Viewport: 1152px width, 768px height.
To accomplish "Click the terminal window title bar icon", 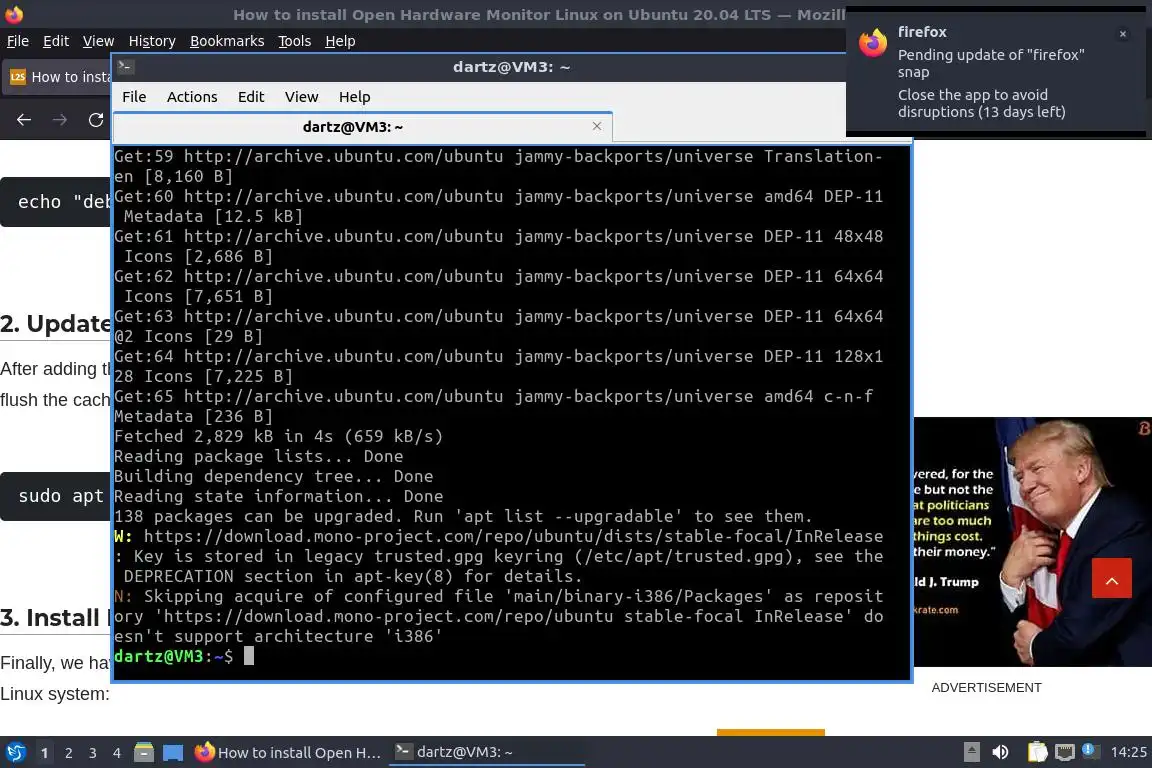I will point(124,66).
